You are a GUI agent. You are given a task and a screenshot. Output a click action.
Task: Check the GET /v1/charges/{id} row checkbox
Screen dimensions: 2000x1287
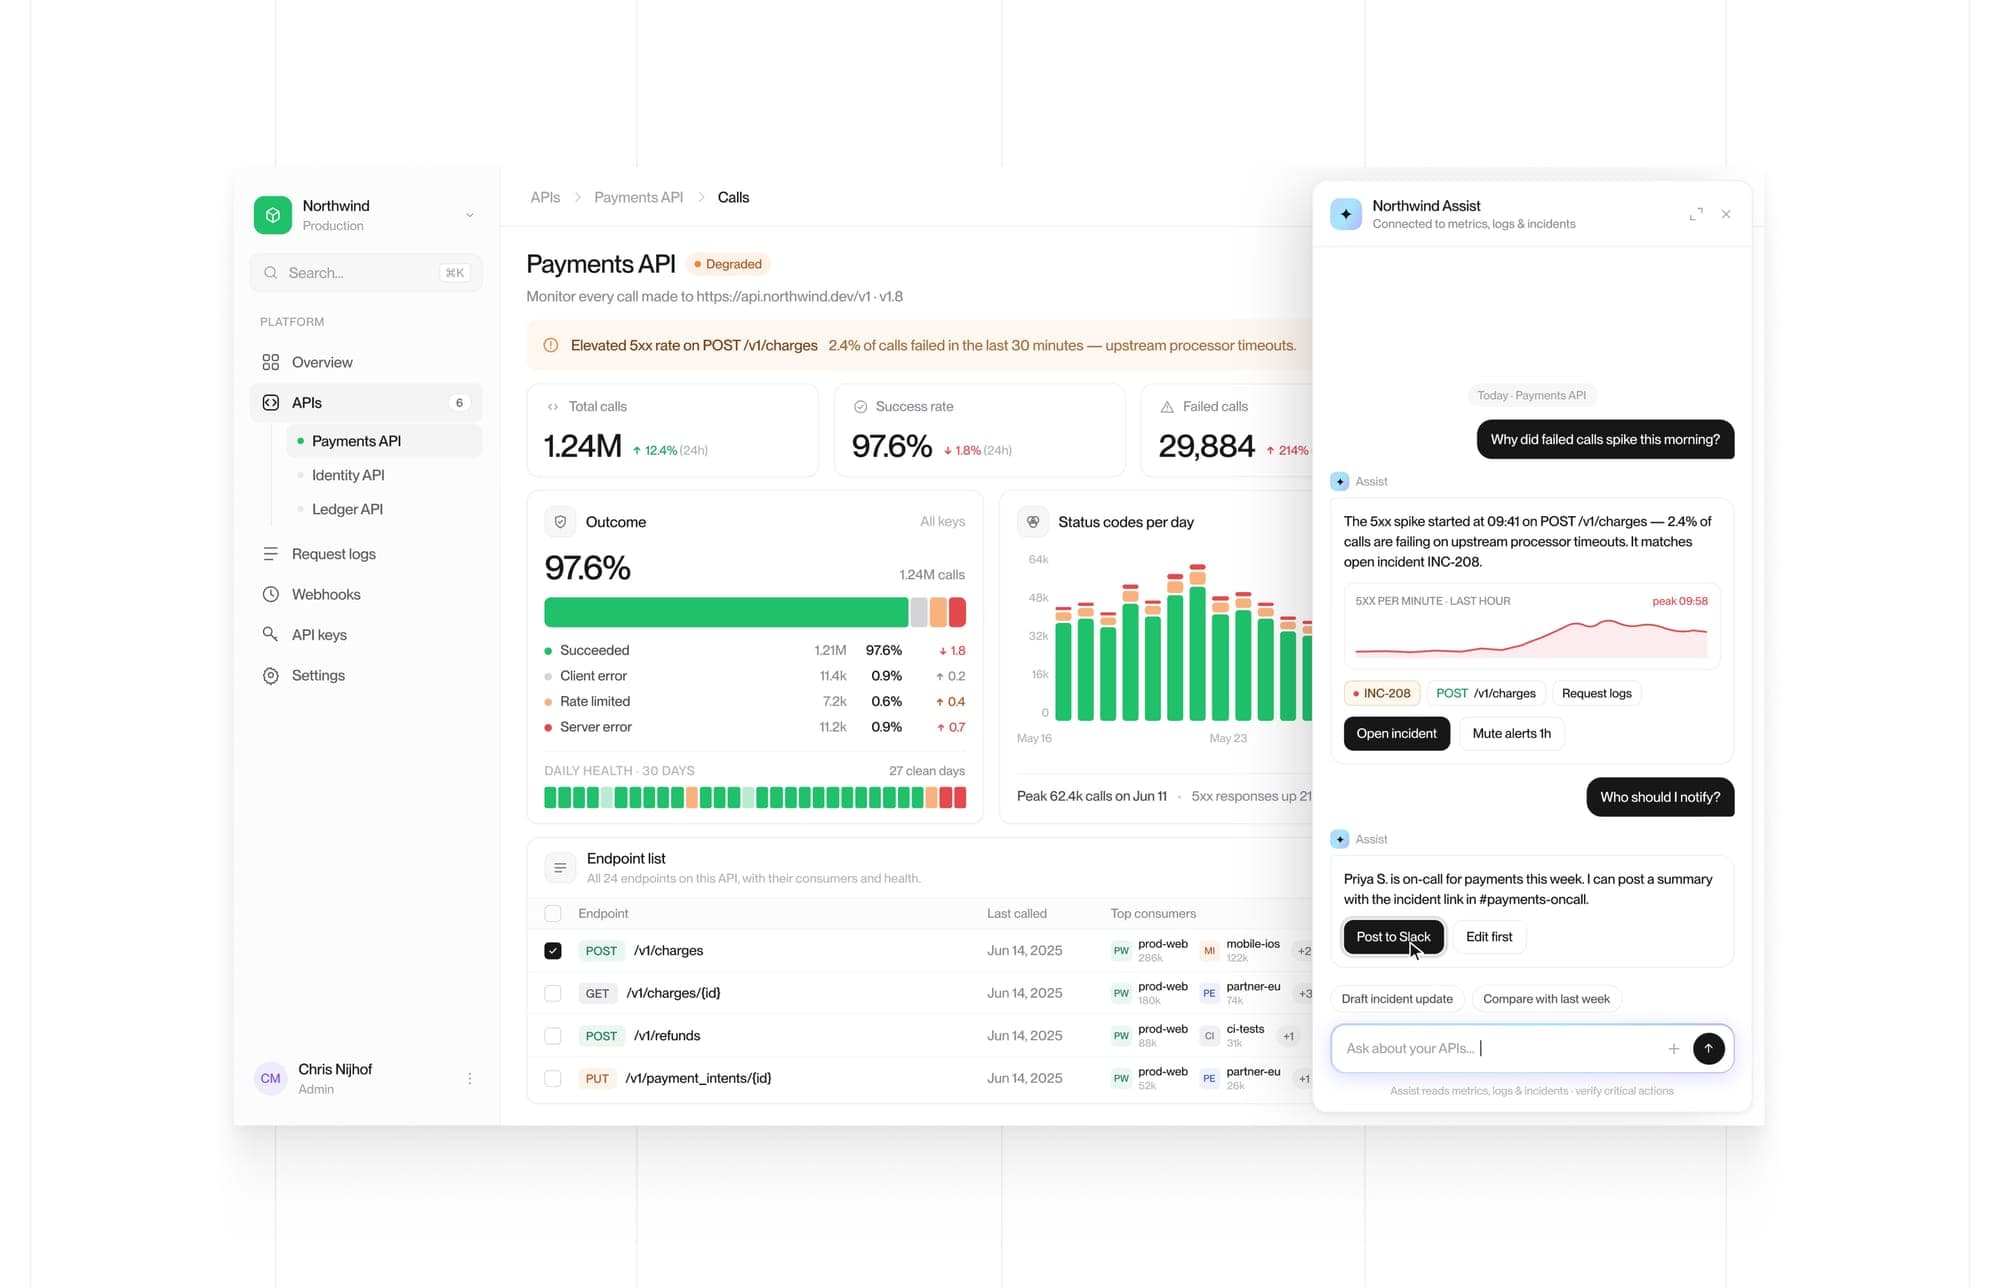(553, 993)
